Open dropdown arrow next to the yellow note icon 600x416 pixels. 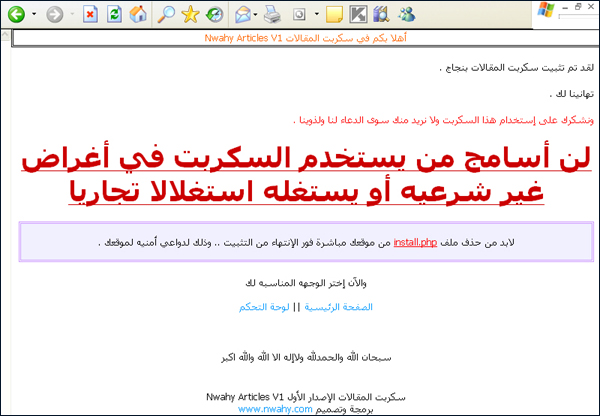[317, 14]
